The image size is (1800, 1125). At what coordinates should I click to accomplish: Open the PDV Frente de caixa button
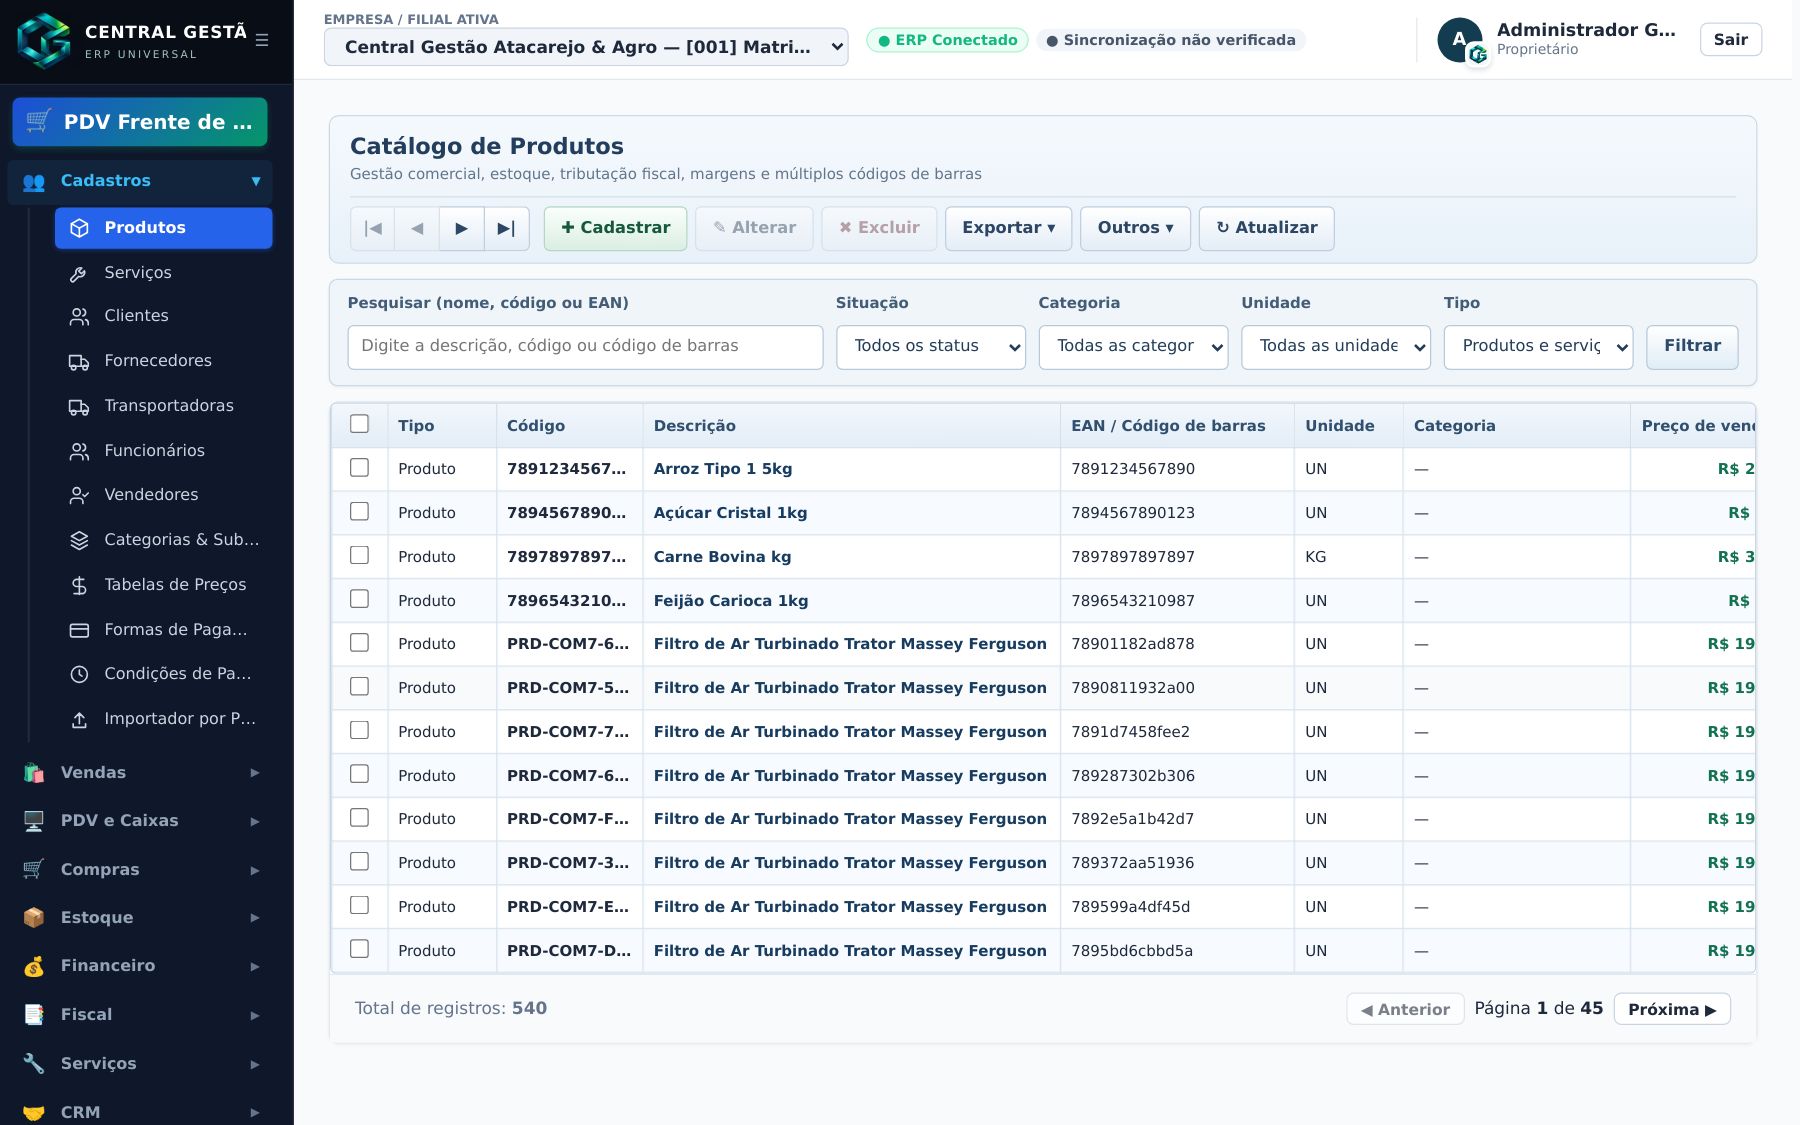tap(140, 122)
